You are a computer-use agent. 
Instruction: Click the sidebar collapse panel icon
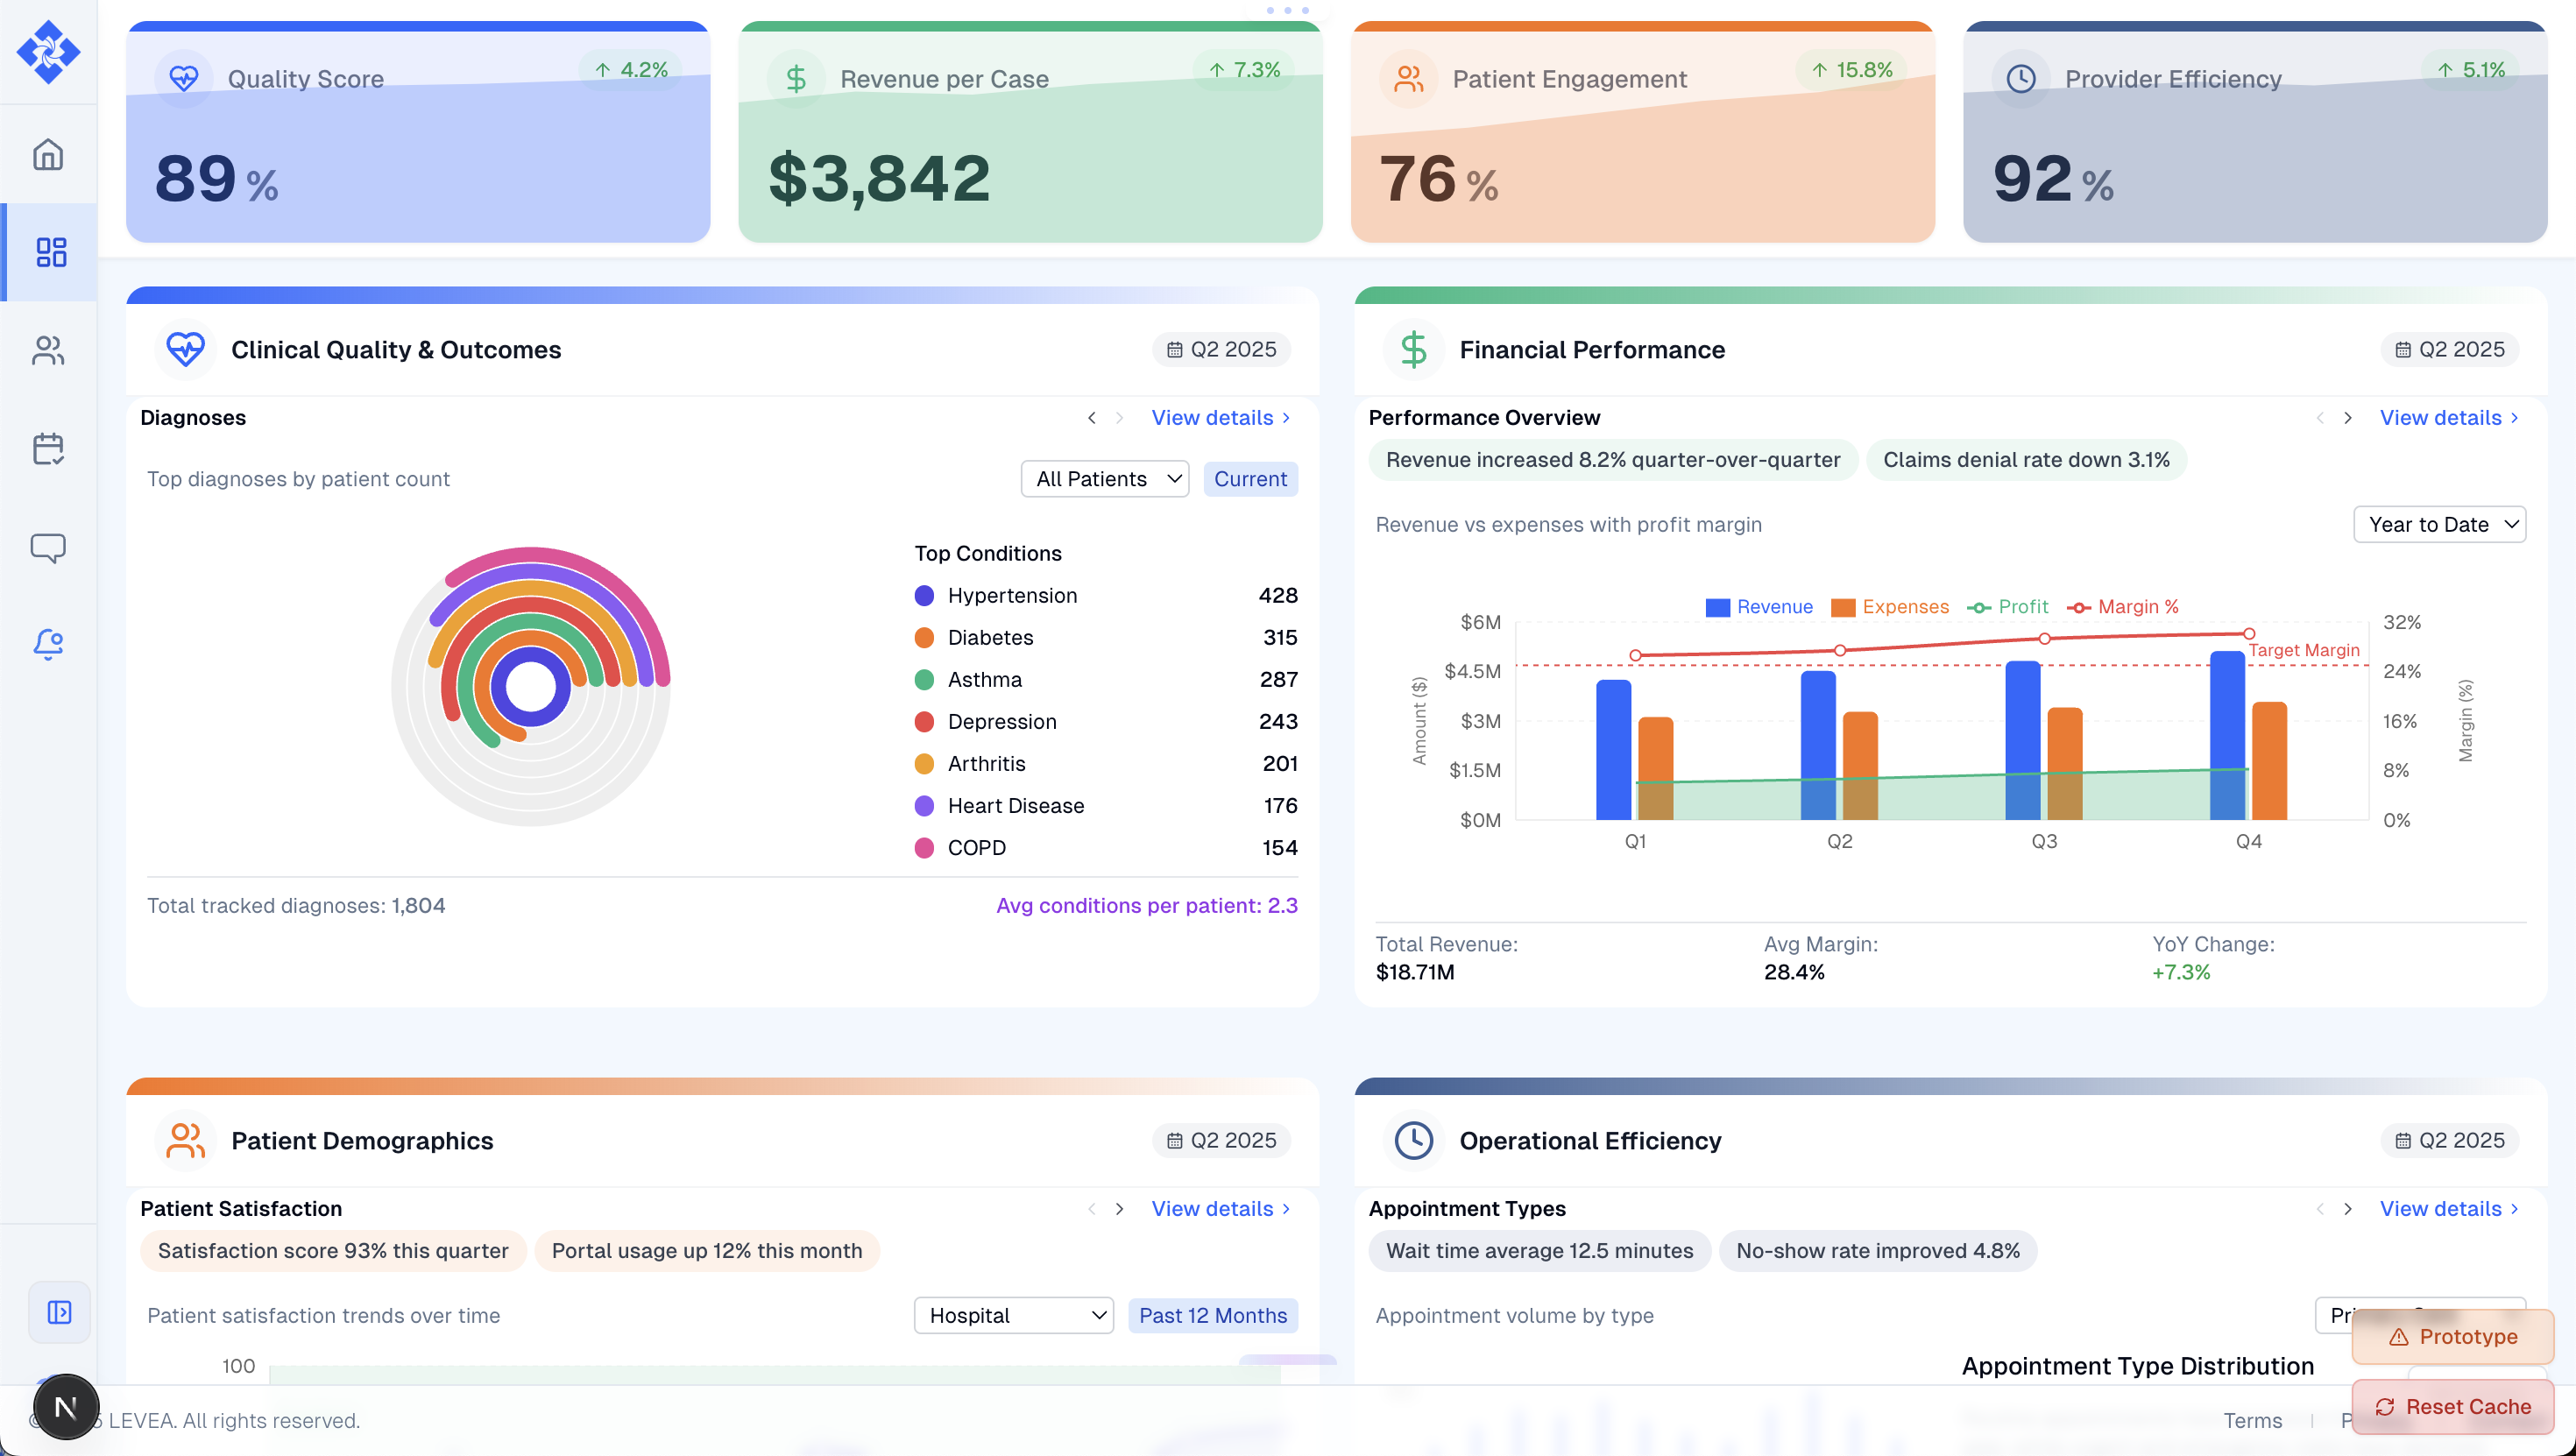coord(60,1312)
